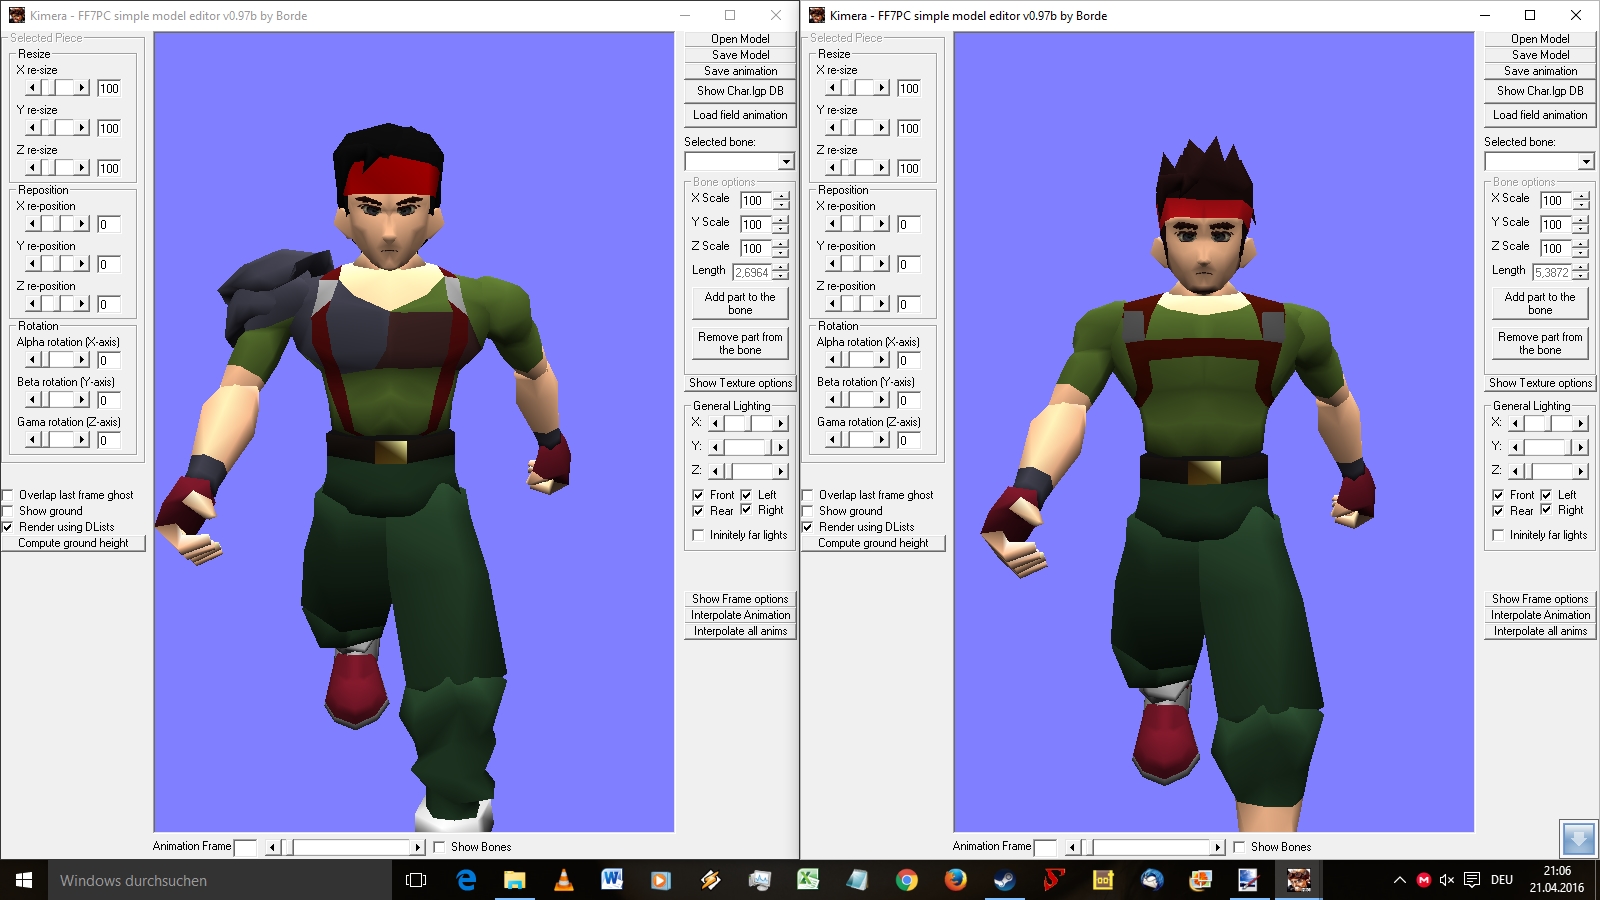The width and height of the screenshot is (1600, 900).
Task: Enable Infinitely far lights in right Kimera window
Action: [1498, 535]
